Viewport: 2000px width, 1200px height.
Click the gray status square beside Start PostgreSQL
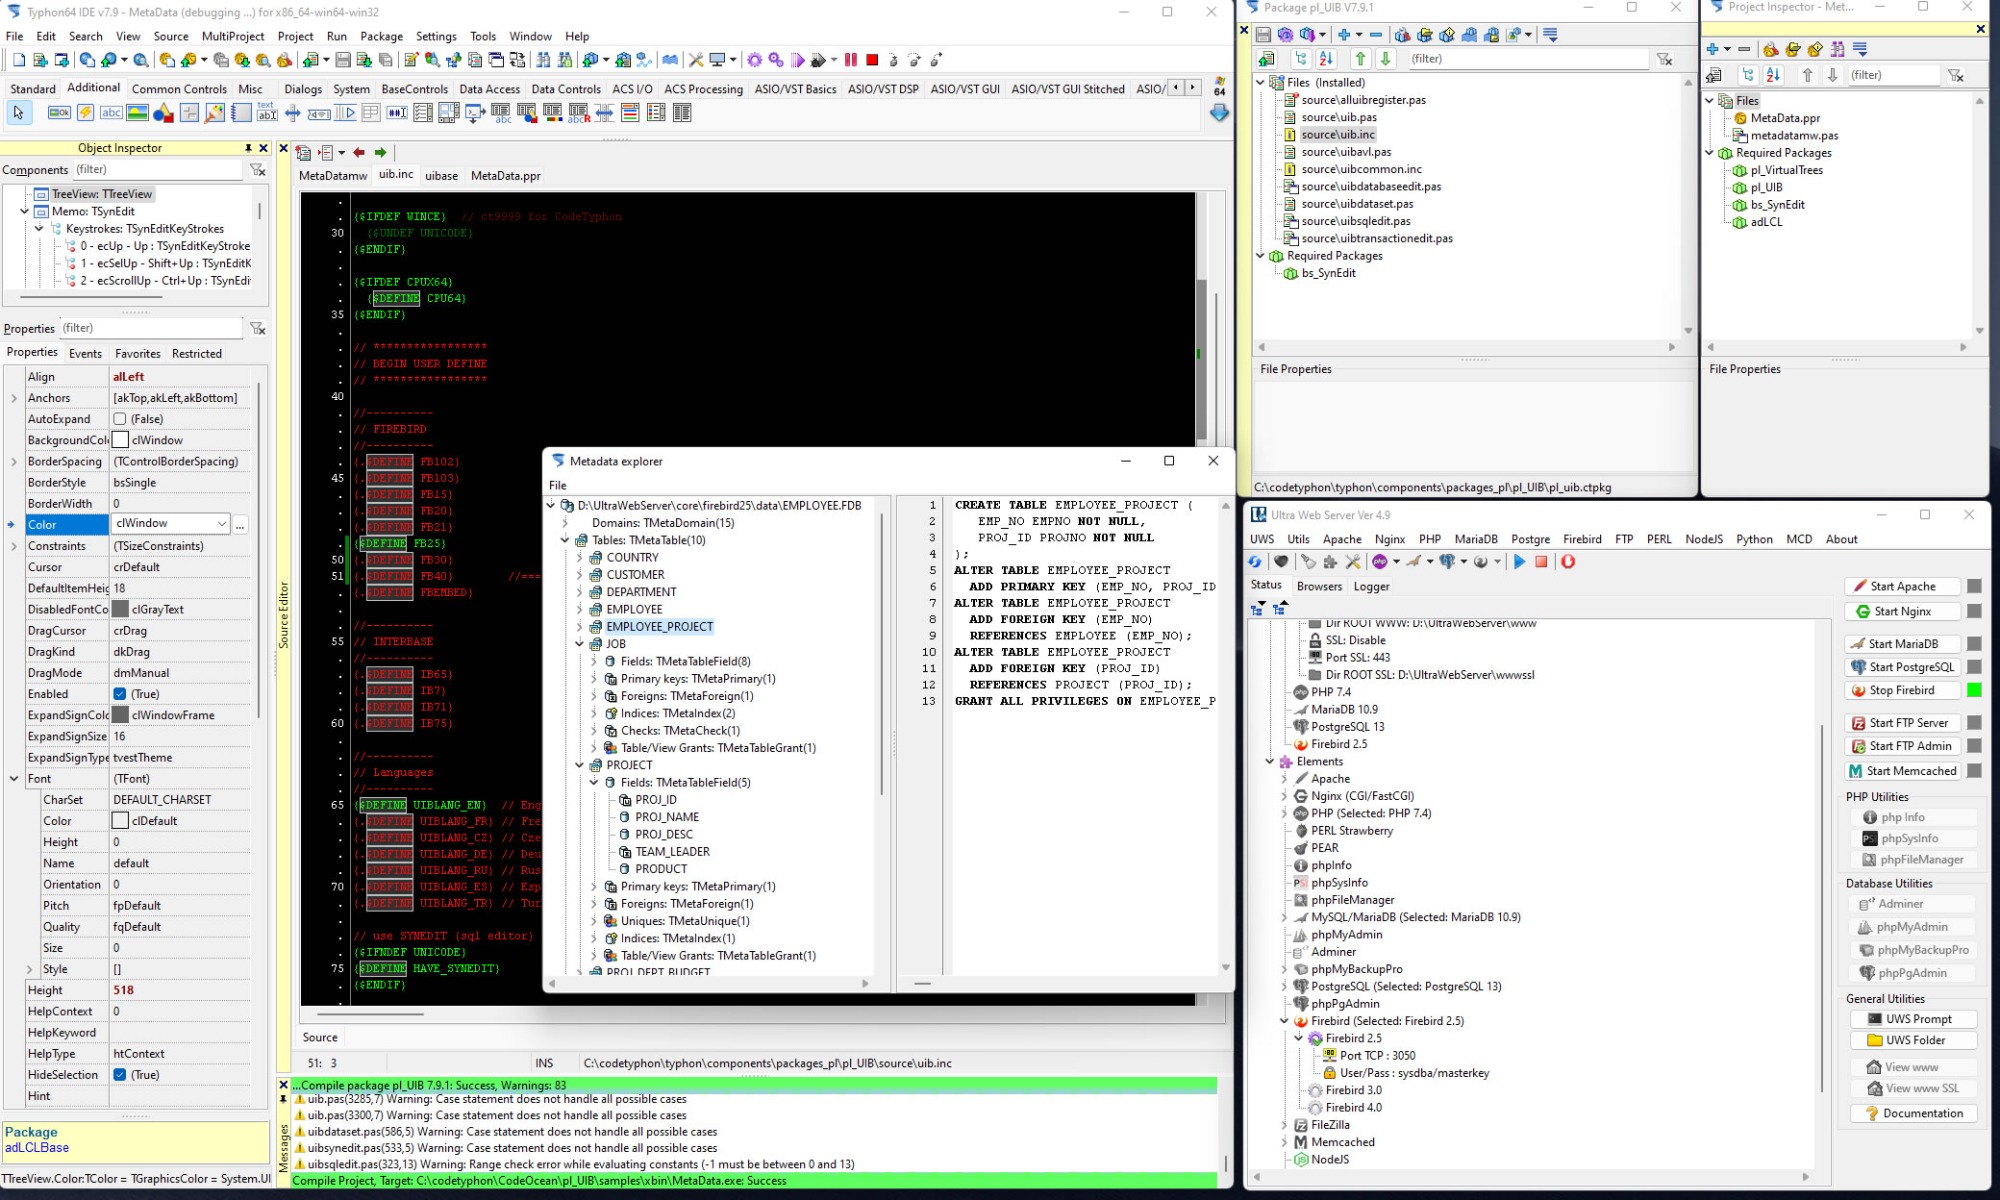(1974, 667)
